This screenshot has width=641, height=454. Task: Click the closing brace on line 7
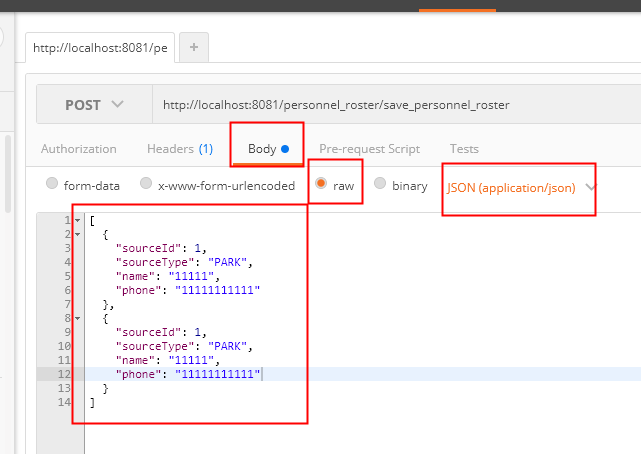click(x=108, y=305)
